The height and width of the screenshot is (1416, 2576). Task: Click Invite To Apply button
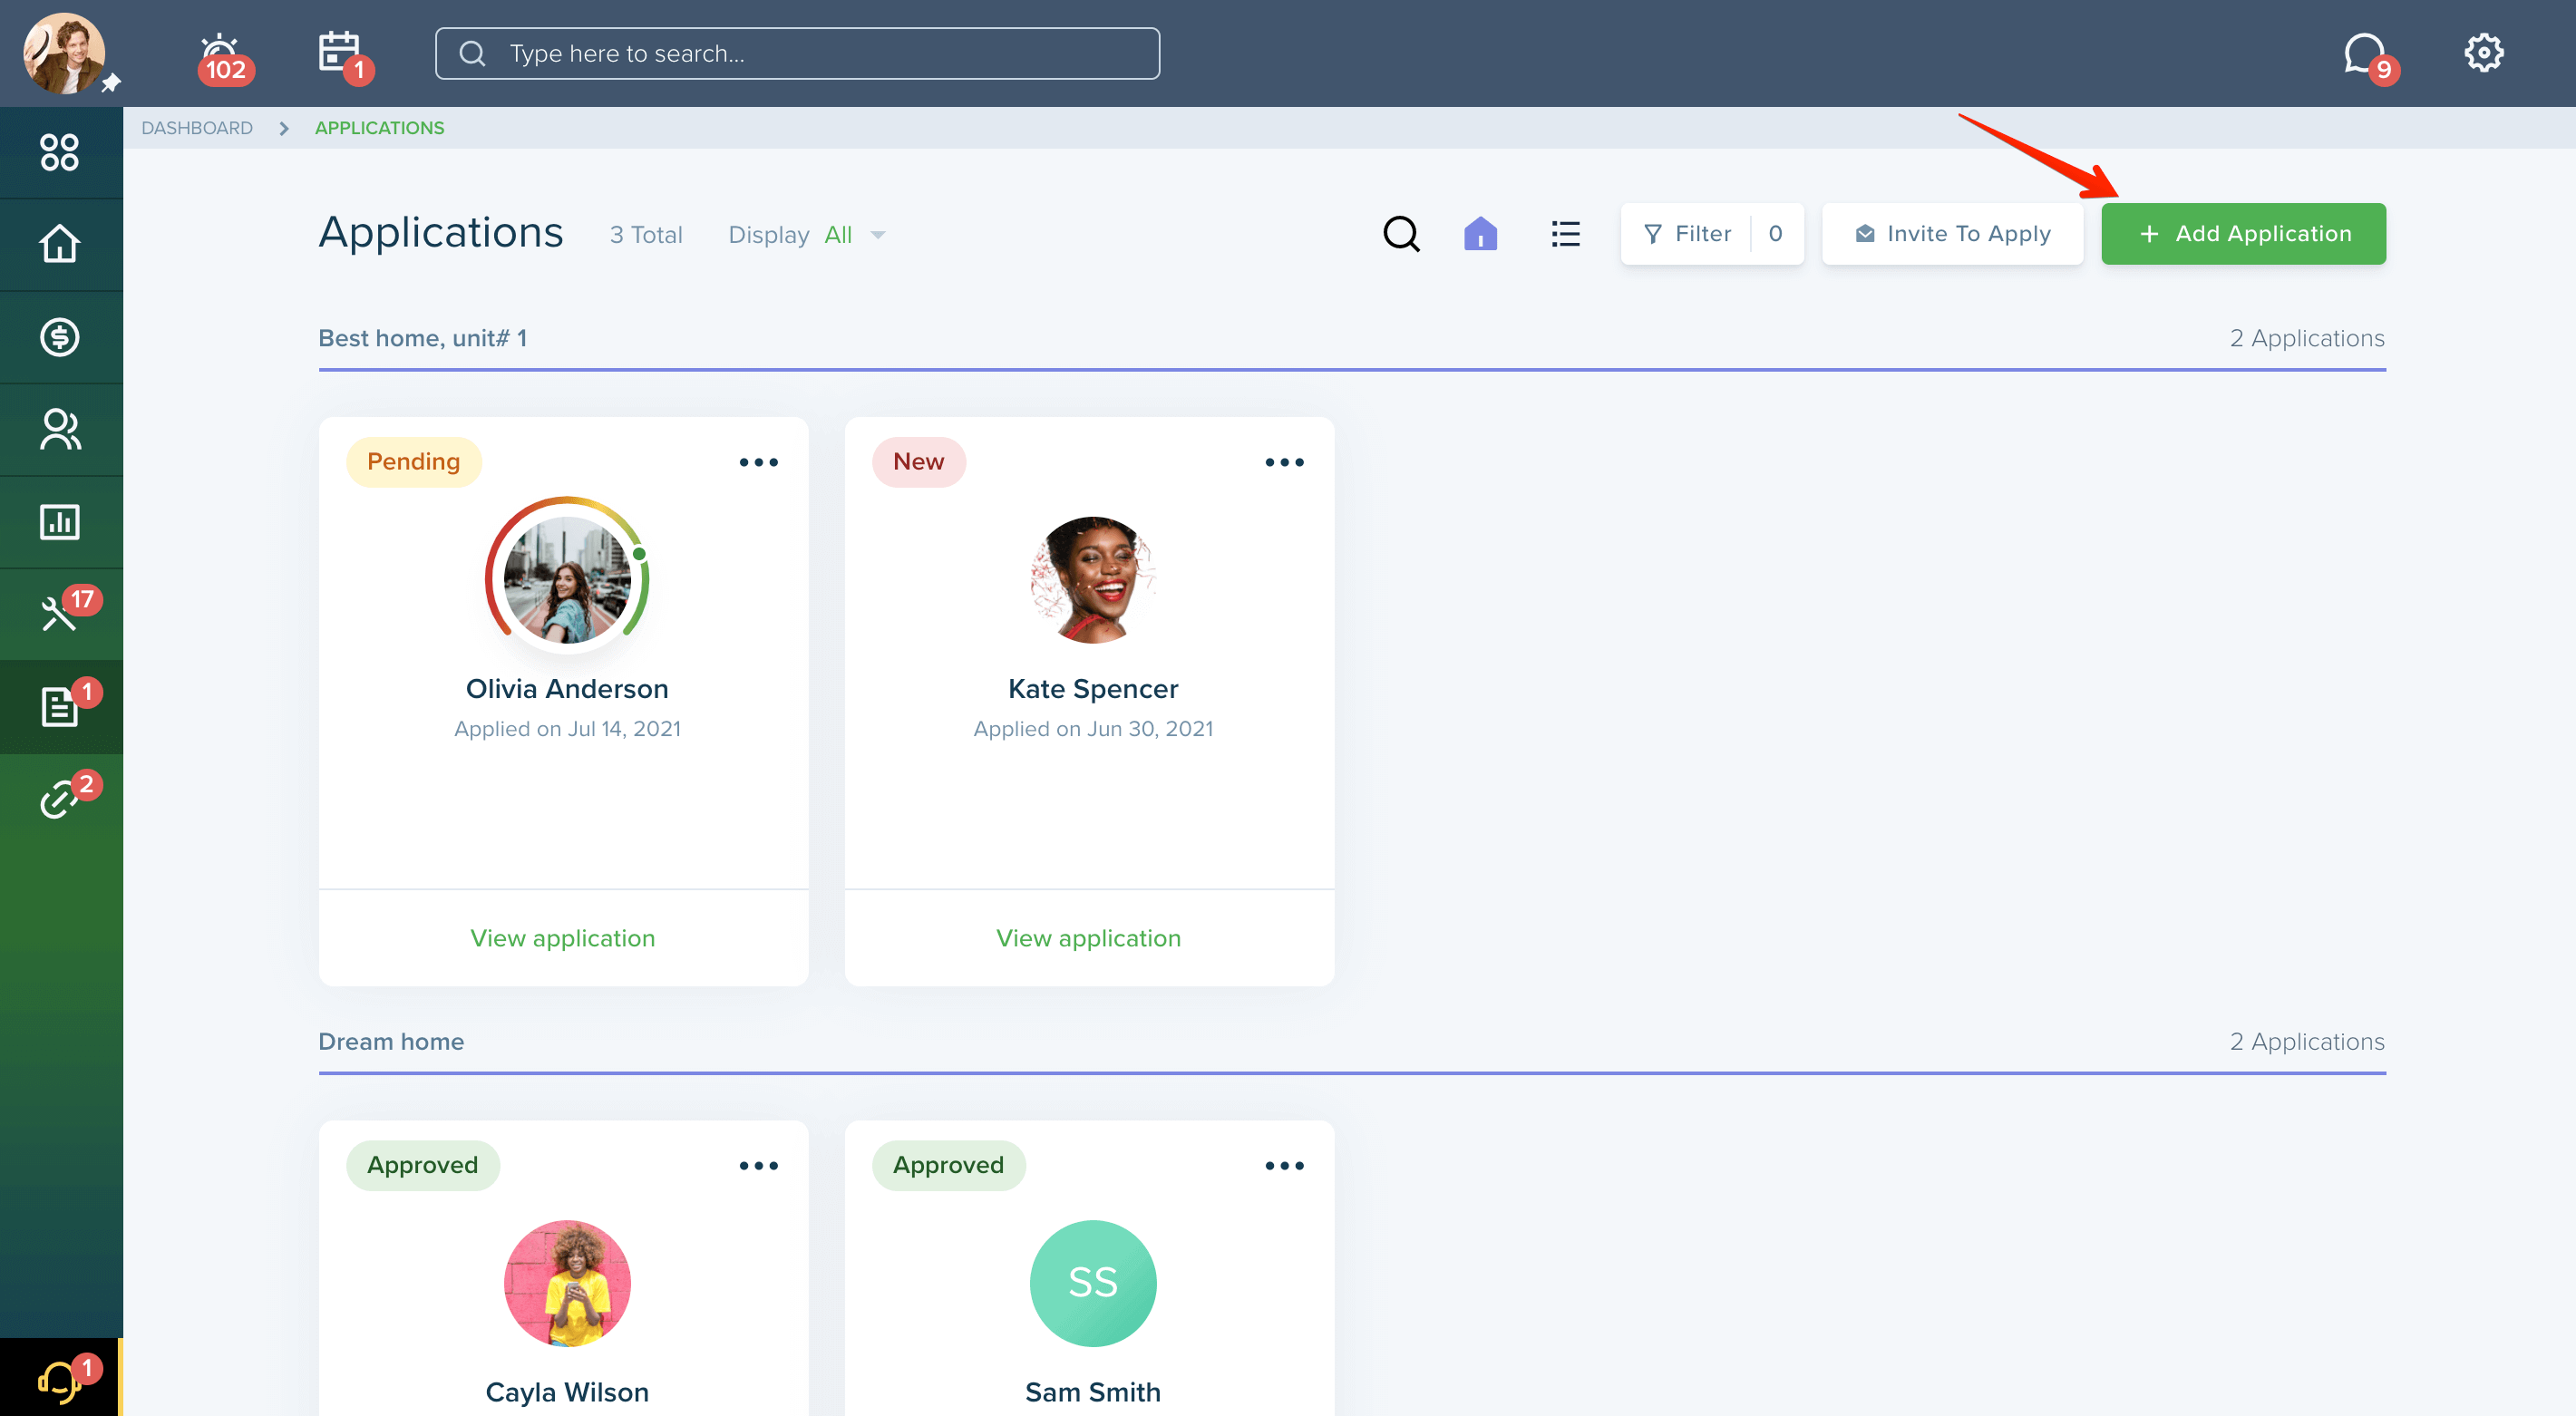pyautogui.click(x=1952, y=234)
